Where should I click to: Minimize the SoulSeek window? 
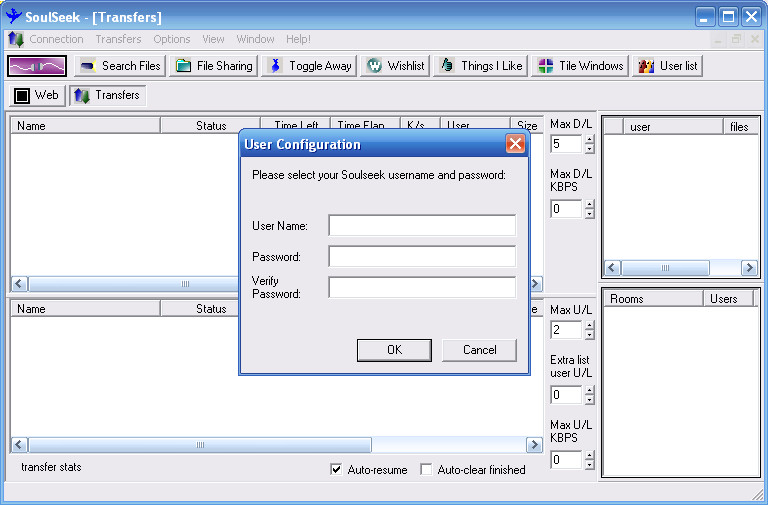pos(704,17)
